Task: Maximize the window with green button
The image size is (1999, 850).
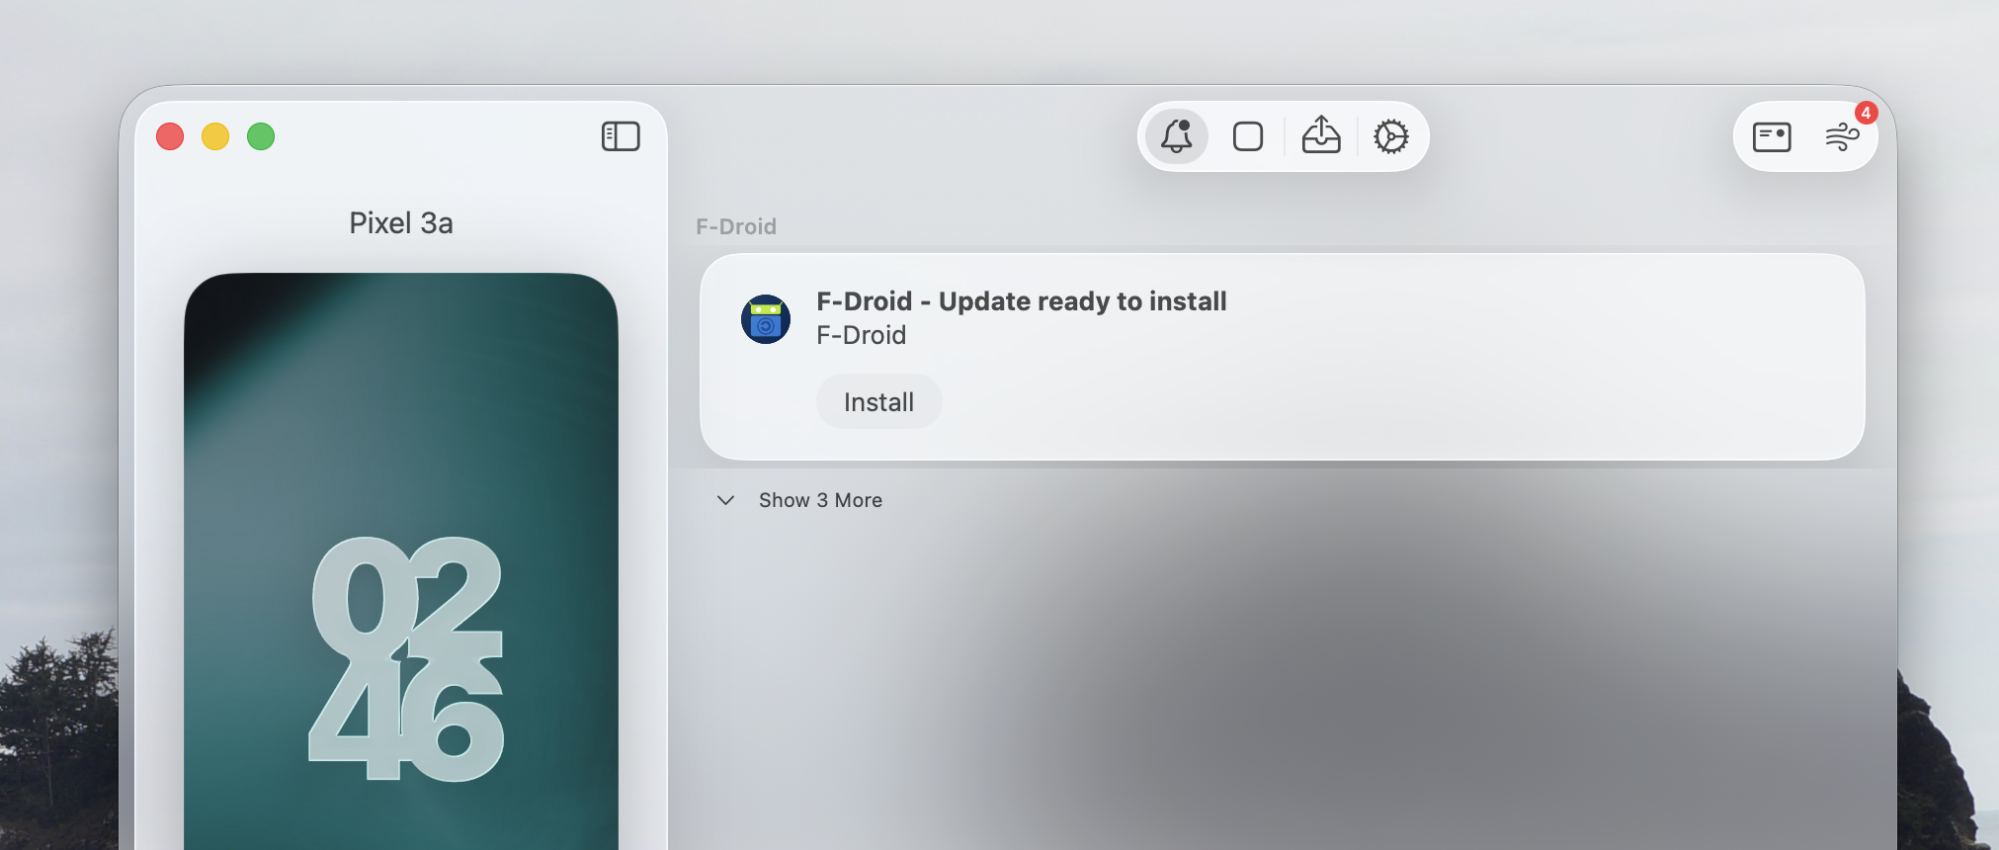Action: [x=261, y=136]
